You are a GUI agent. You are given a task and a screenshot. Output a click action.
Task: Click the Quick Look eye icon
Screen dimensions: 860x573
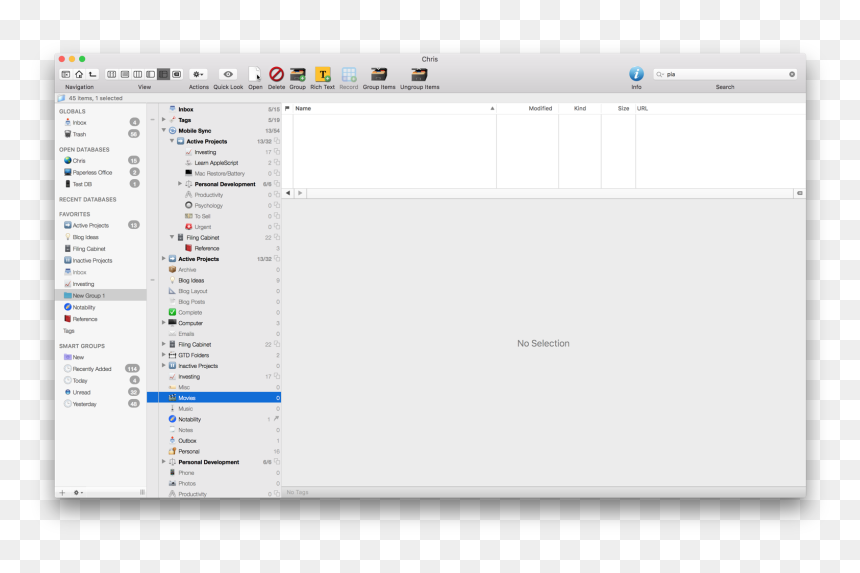pyautogui.click(x=228, y=74)
